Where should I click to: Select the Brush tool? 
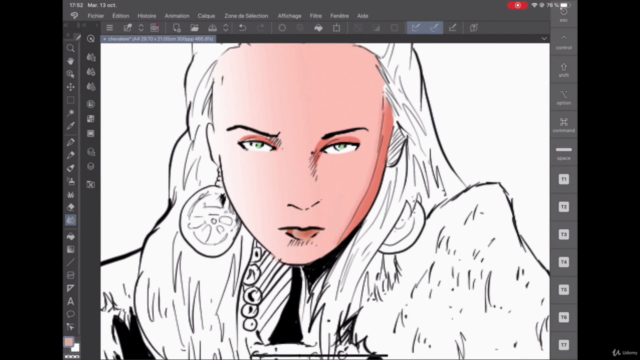71,168
